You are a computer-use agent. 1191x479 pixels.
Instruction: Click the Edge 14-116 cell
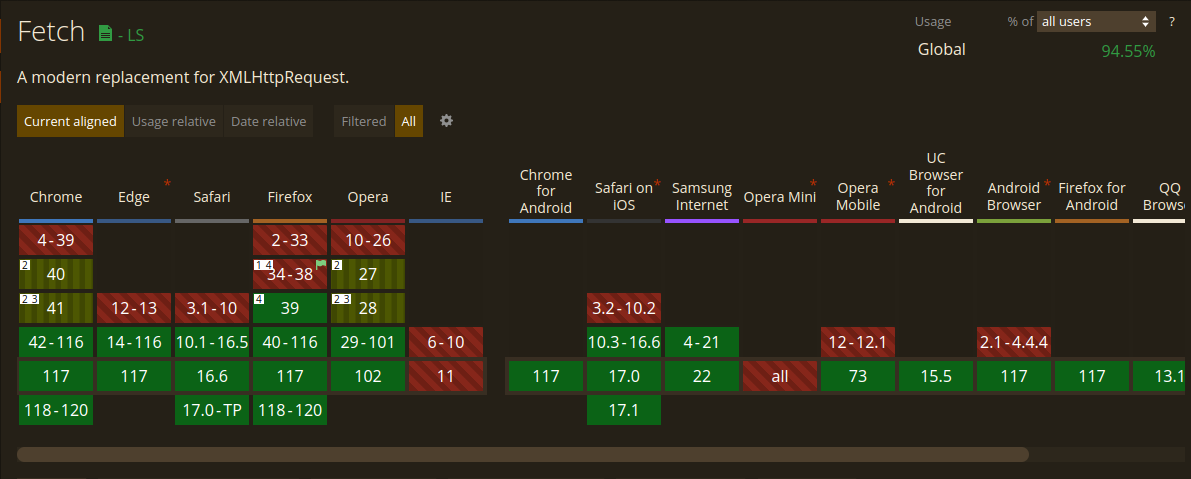tap(134, 342)
